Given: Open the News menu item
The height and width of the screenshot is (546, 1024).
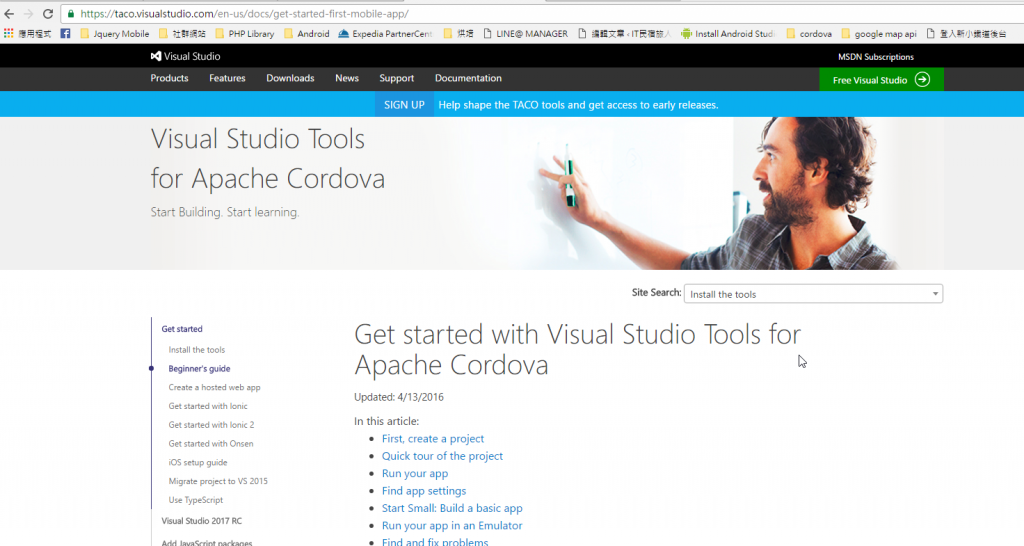Looking at the screenshot, I should tap(347, 78).
